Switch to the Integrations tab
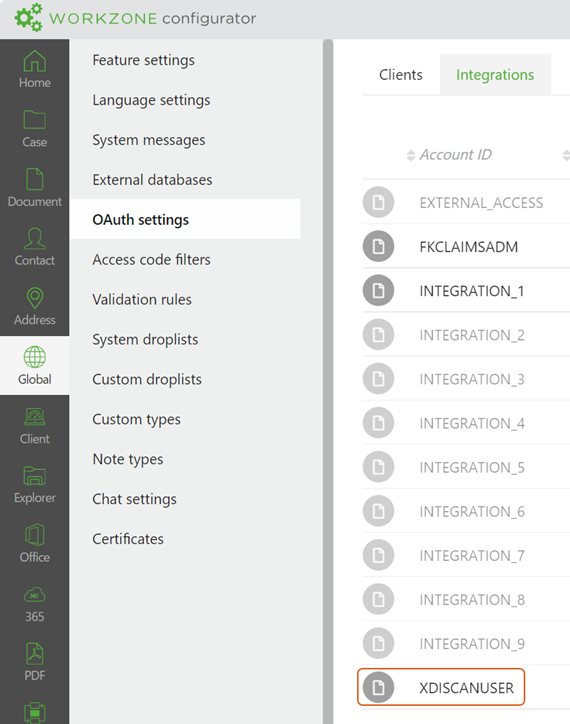 click(x=495, y=75)
